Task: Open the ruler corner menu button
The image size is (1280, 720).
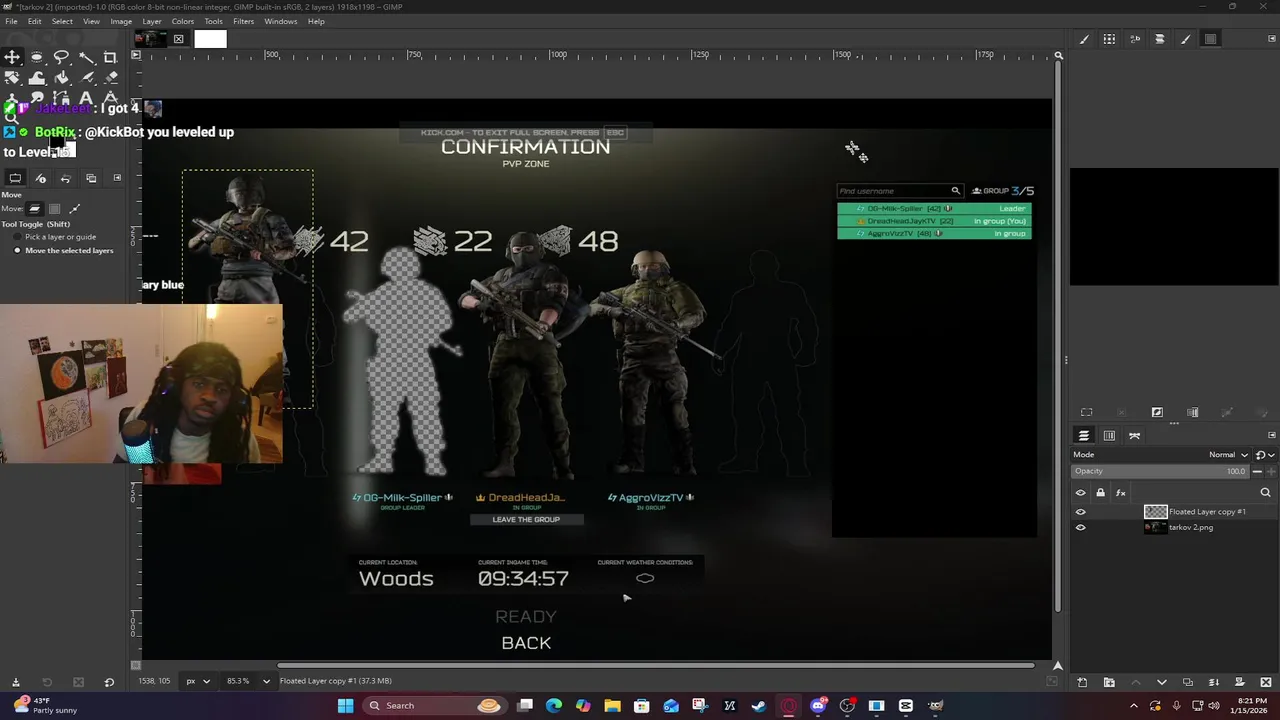Action: (x=137, y=55)
